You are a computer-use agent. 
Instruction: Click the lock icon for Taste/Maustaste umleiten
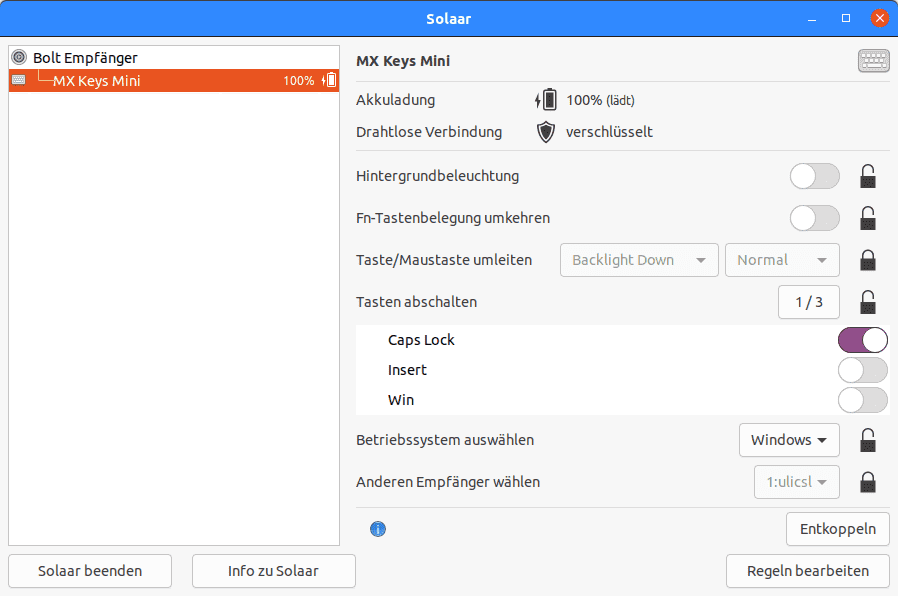868,260
